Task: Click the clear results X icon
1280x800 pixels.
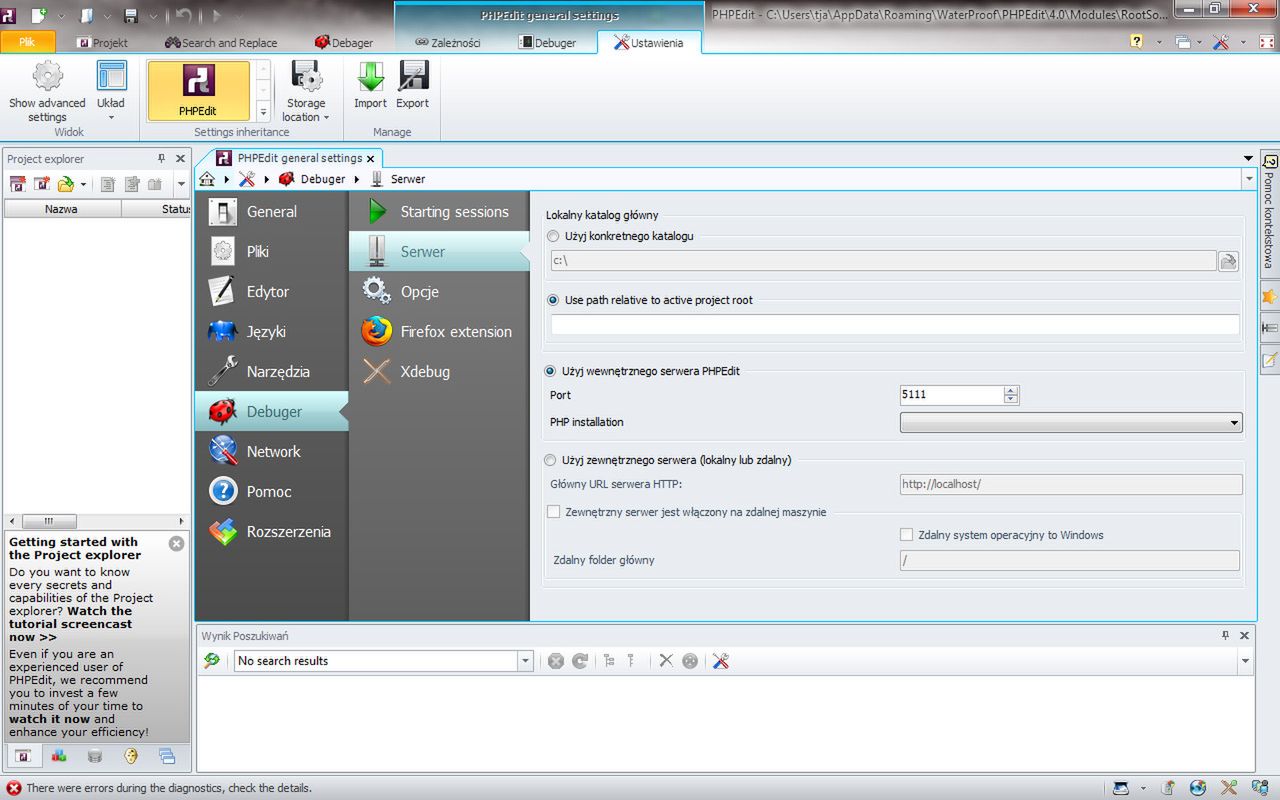Action: 666,661
